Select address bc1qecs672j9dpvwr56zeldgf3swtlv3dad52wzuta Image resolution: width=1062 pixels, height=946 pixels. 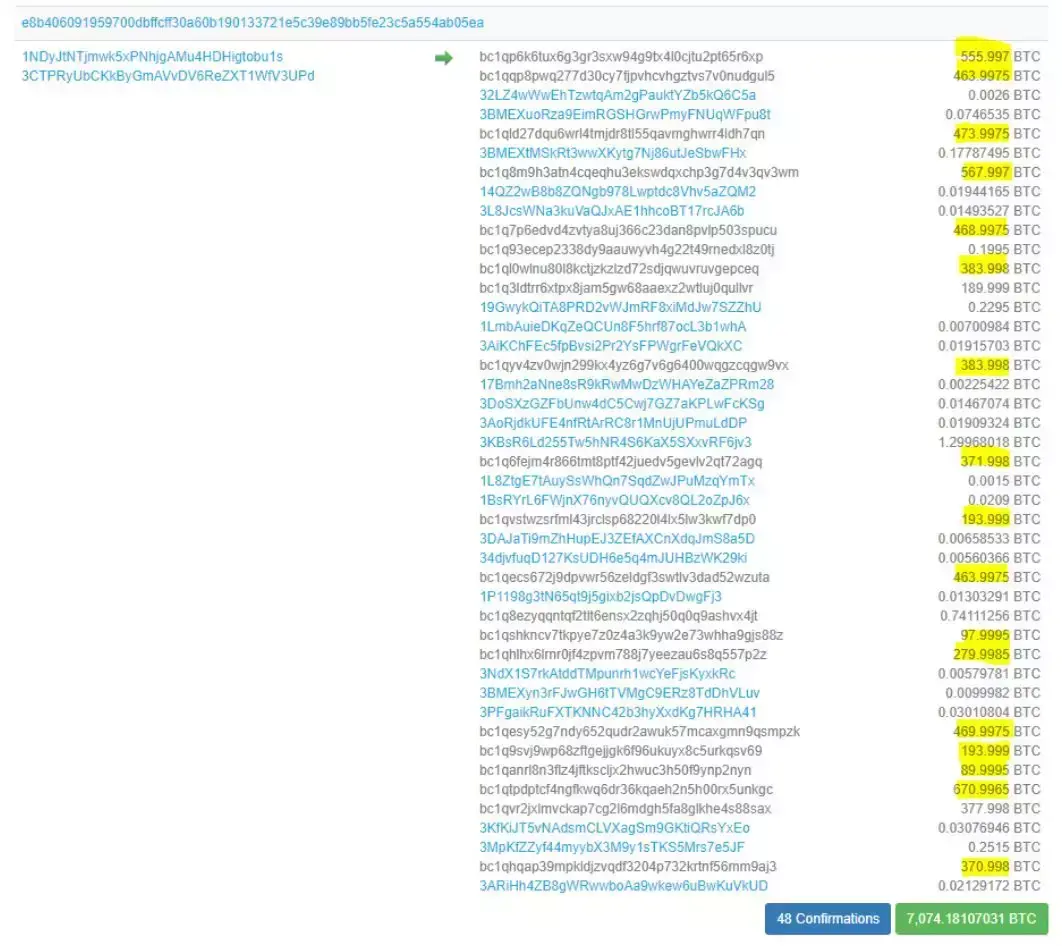(x=624, y=577)
